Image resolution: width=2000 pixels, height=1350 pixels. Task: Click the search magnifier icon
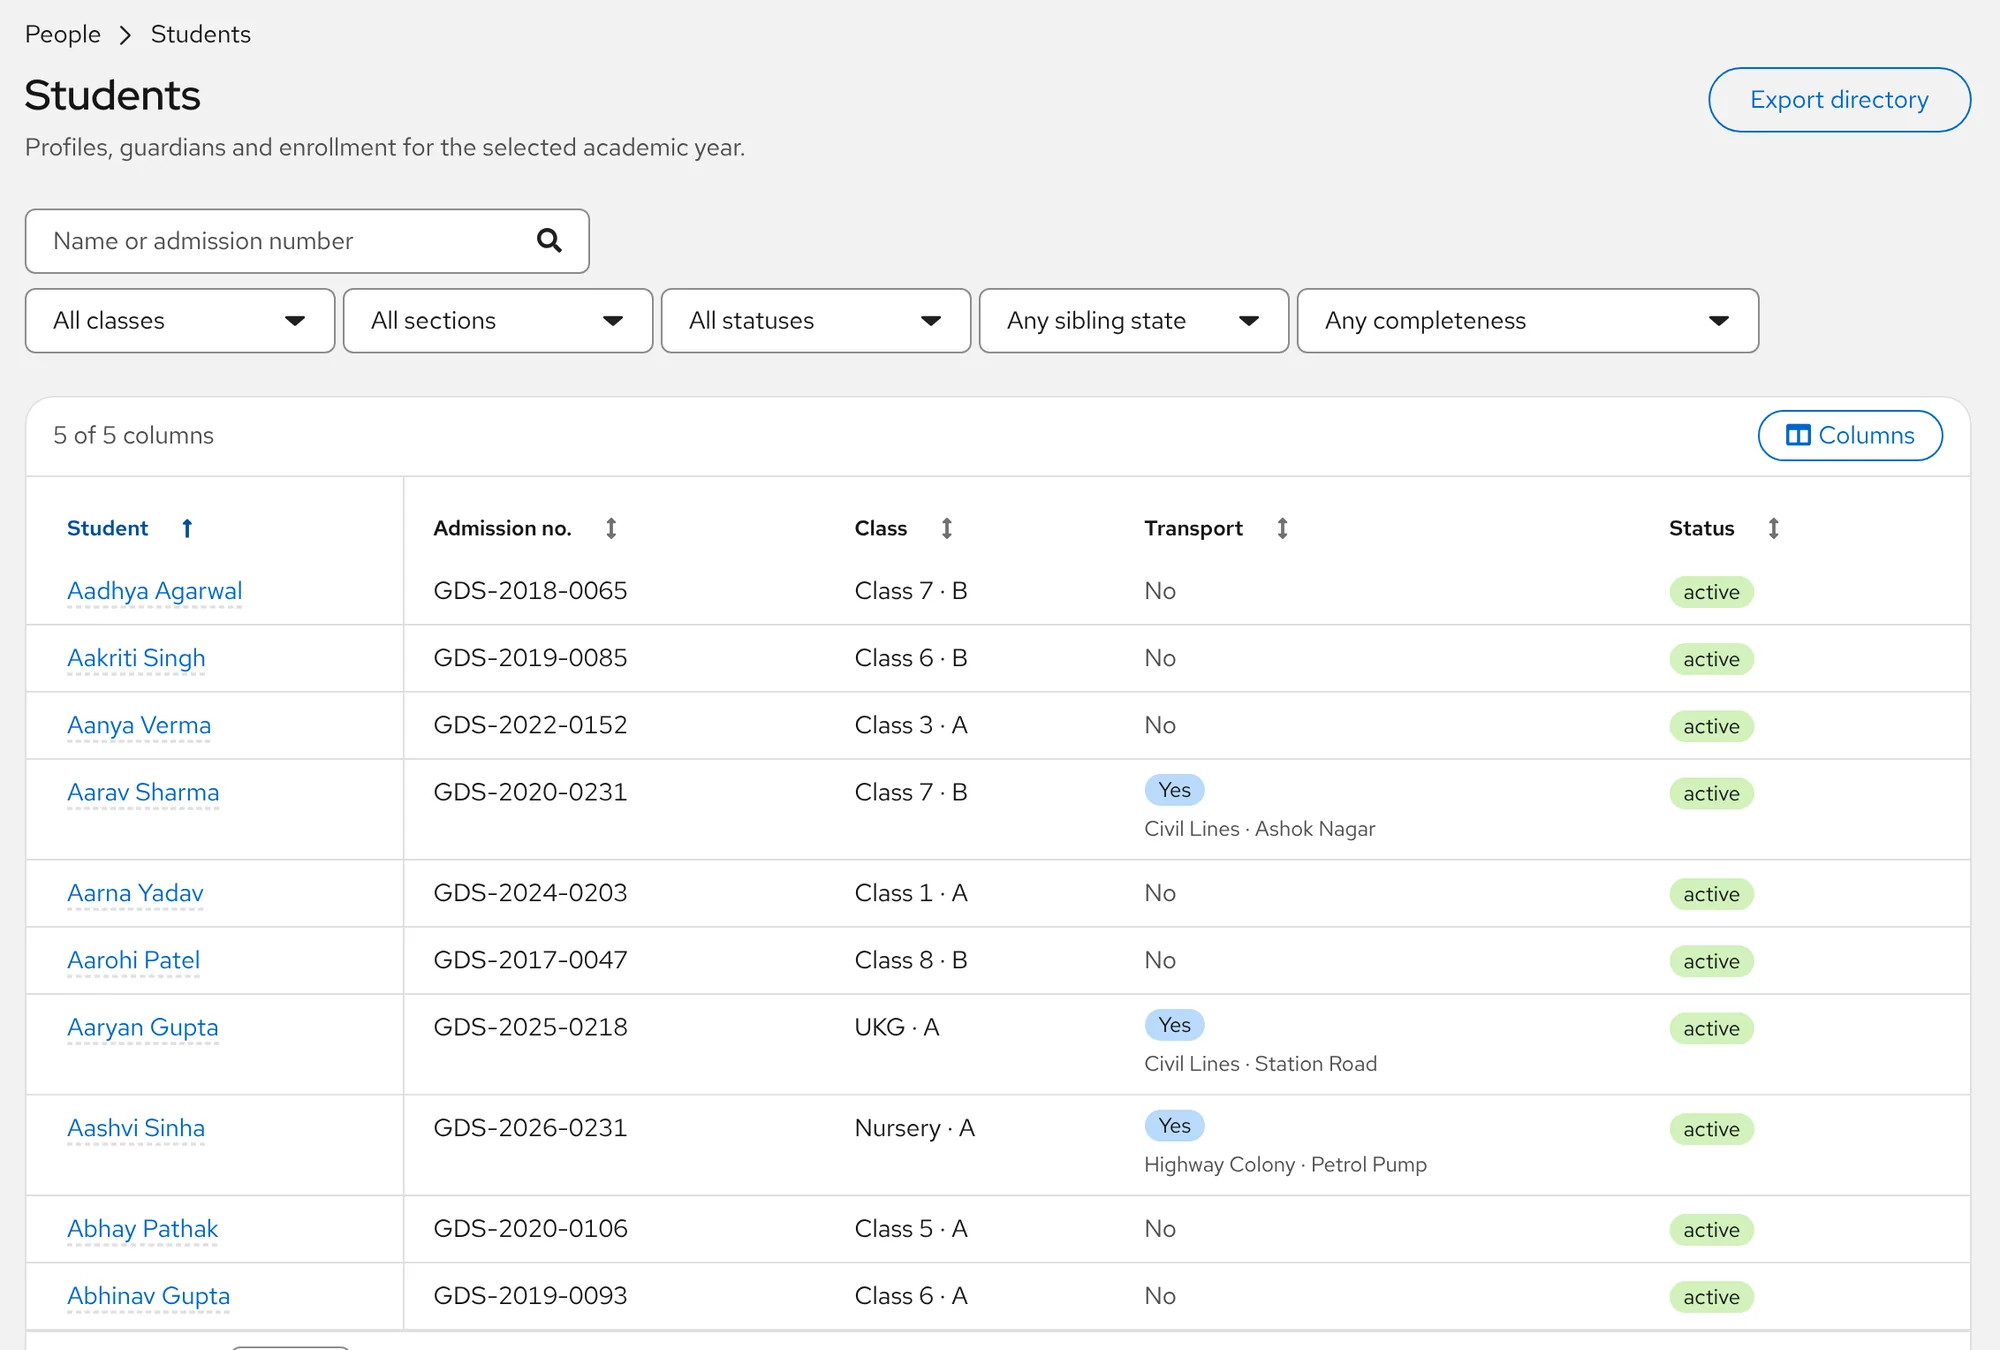[x=549, y=240]
